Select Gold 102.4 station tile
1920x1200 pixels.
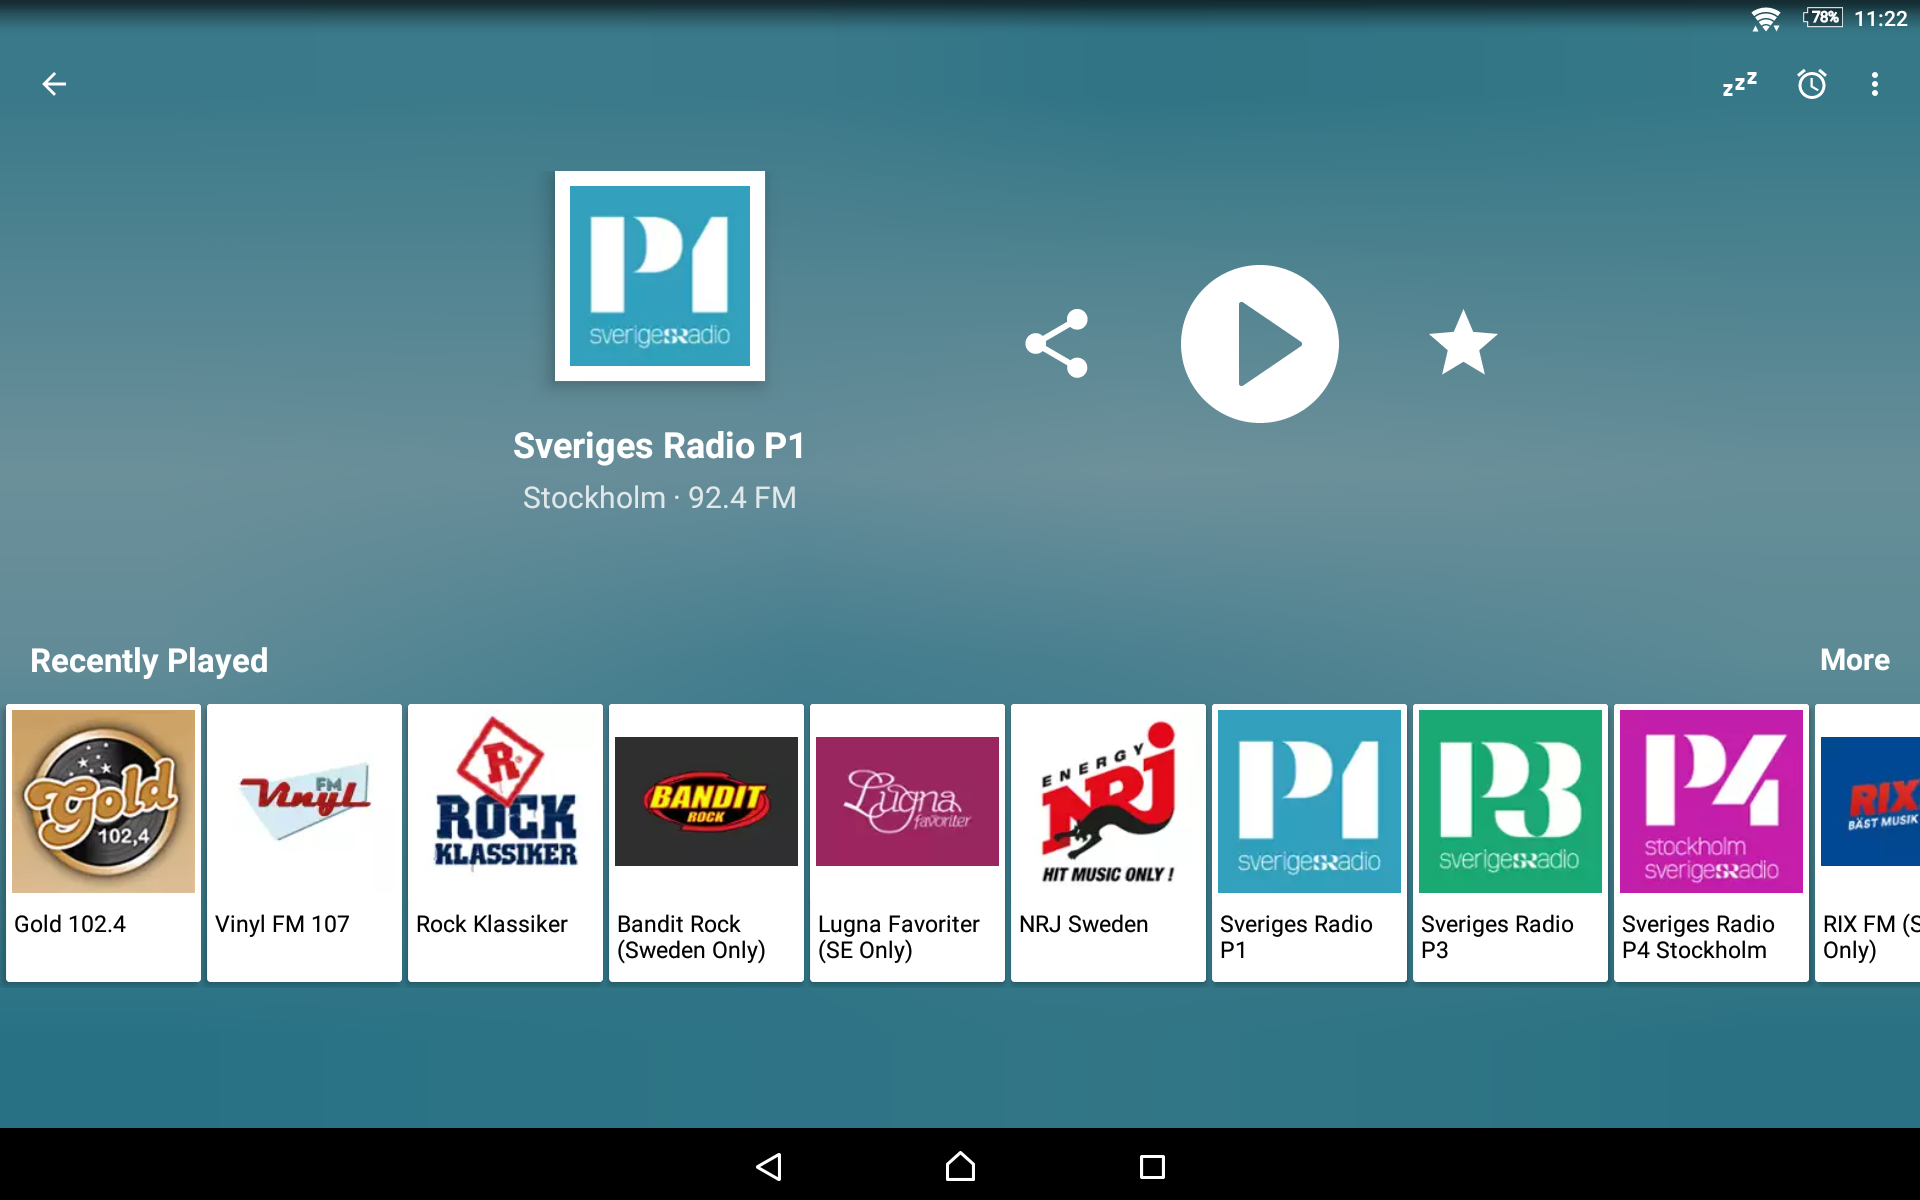pos(103,842)
